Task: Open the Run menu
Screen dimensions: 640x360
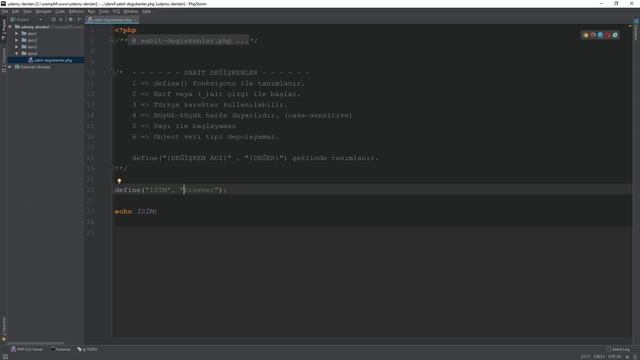Action: [x=91, y=12]
